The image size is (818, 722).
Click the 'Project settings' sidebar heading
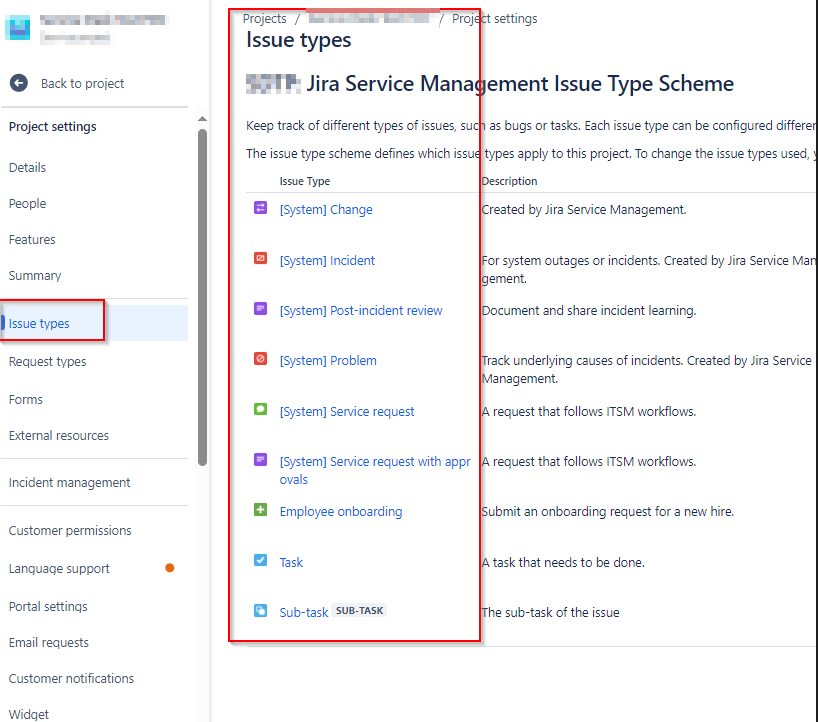click(x=53, y=127)
